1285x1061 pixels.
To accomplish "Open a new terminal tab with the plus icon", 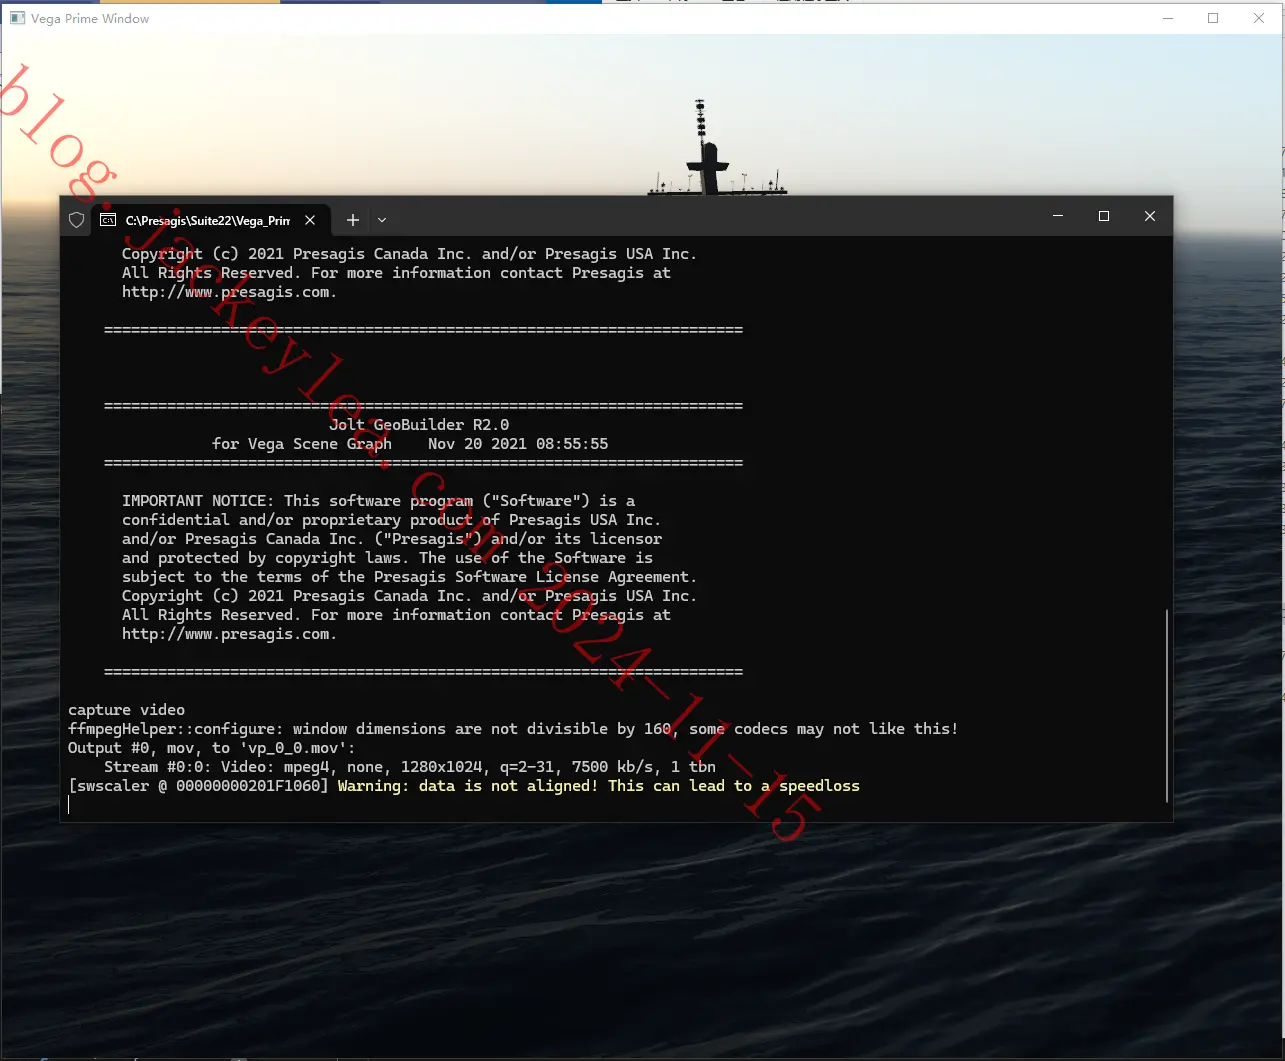I will pyautogui.click(x=352, y=220).
